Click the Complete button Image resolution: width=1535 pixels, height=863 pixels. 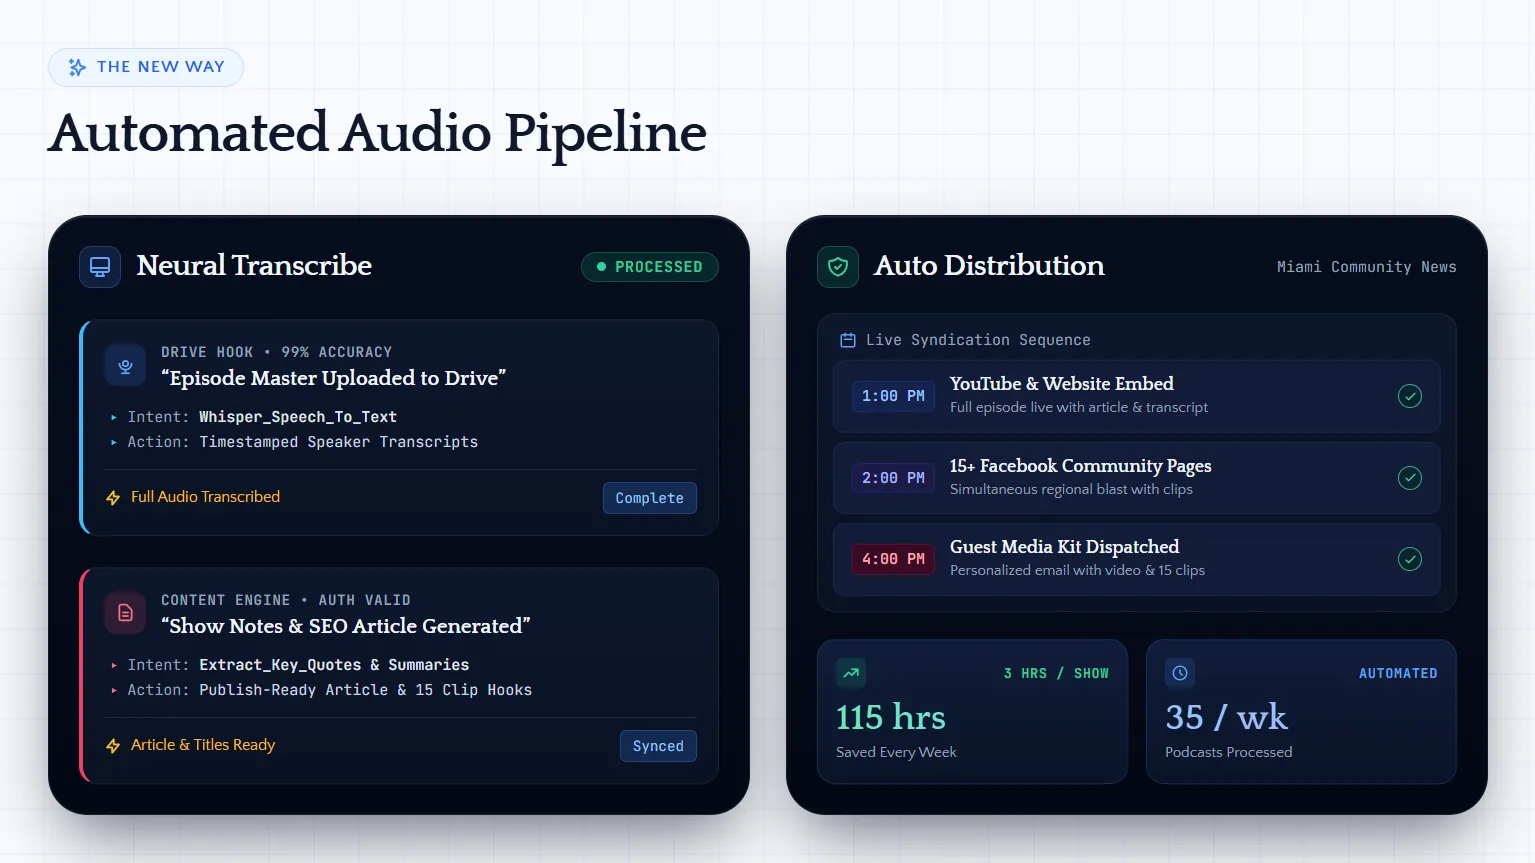(x=650, y=498)
